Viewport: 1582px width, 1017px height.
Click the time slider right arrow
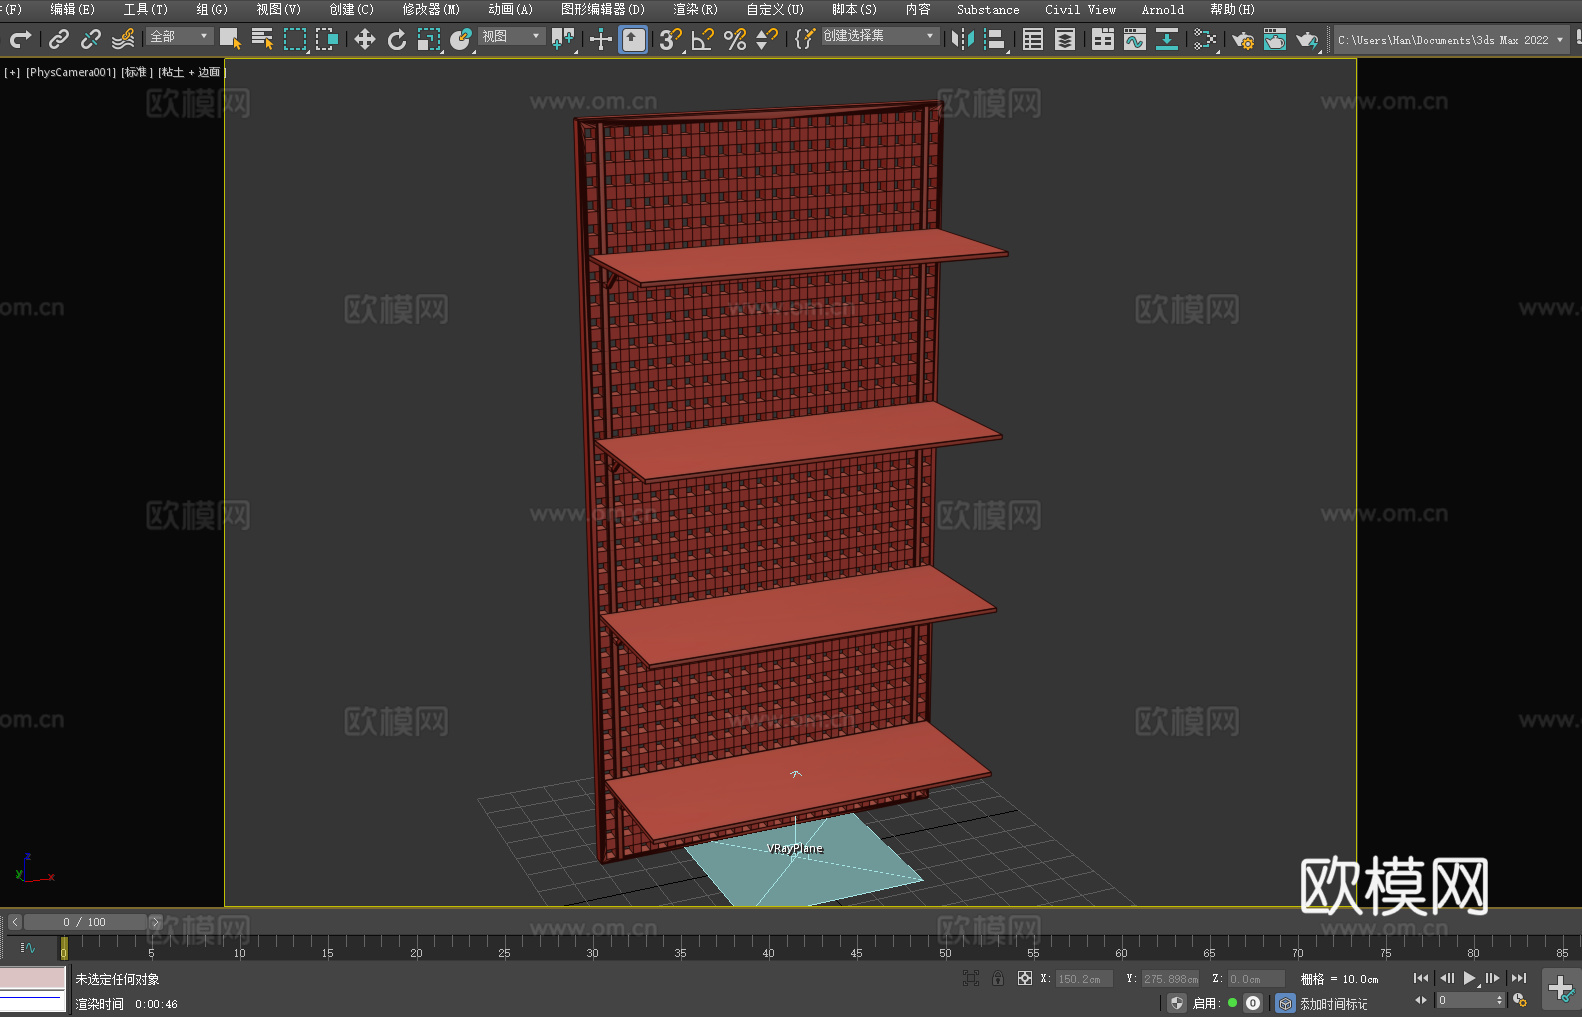(155, 922)
